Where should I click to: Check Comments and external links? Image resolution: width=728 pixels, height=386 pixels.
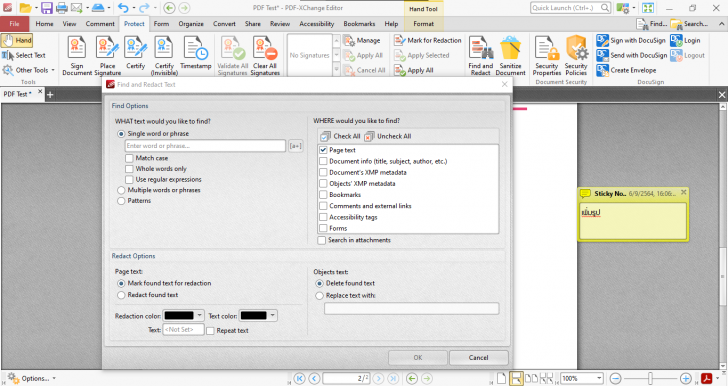pos(323,206)
